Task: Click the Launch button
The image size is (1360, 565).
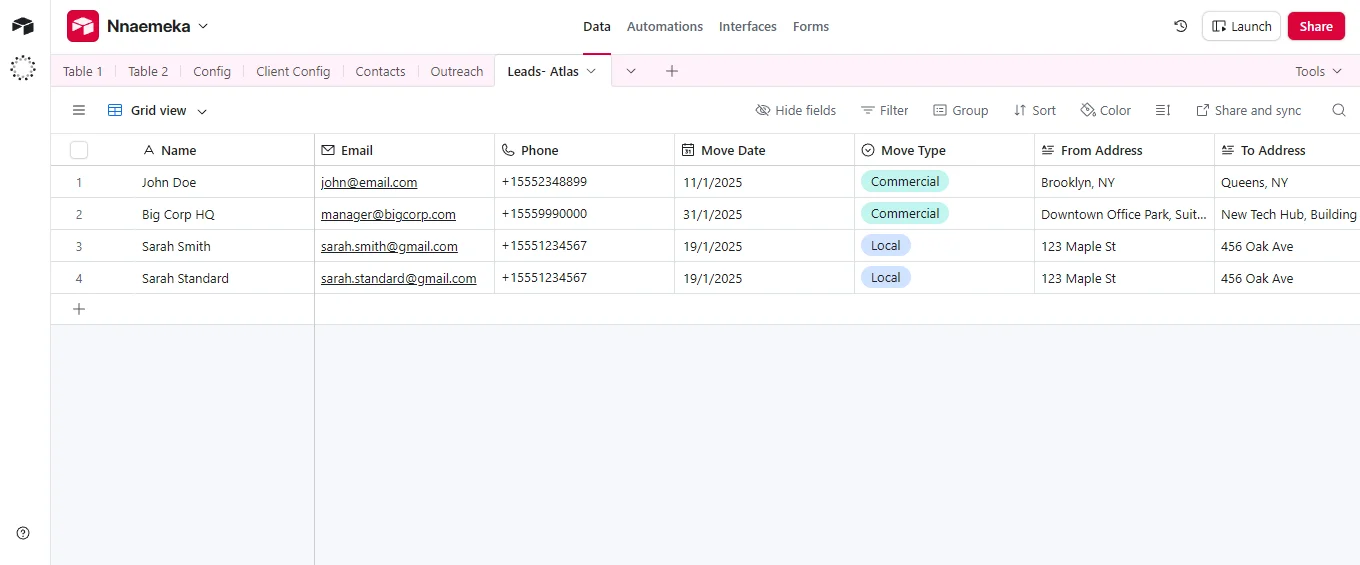Action: (1241, 27)
